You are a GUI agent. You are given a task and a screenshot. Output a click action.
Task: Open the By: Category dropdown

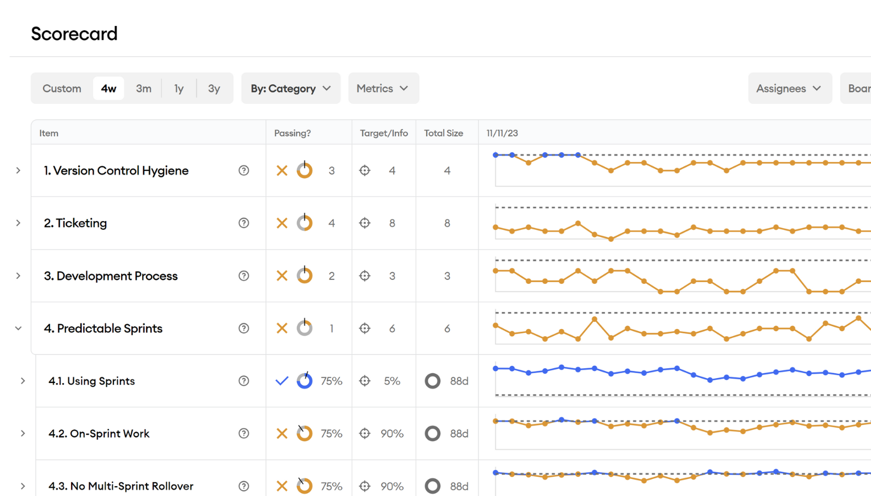pyautogui.click(x=290, y=89)
